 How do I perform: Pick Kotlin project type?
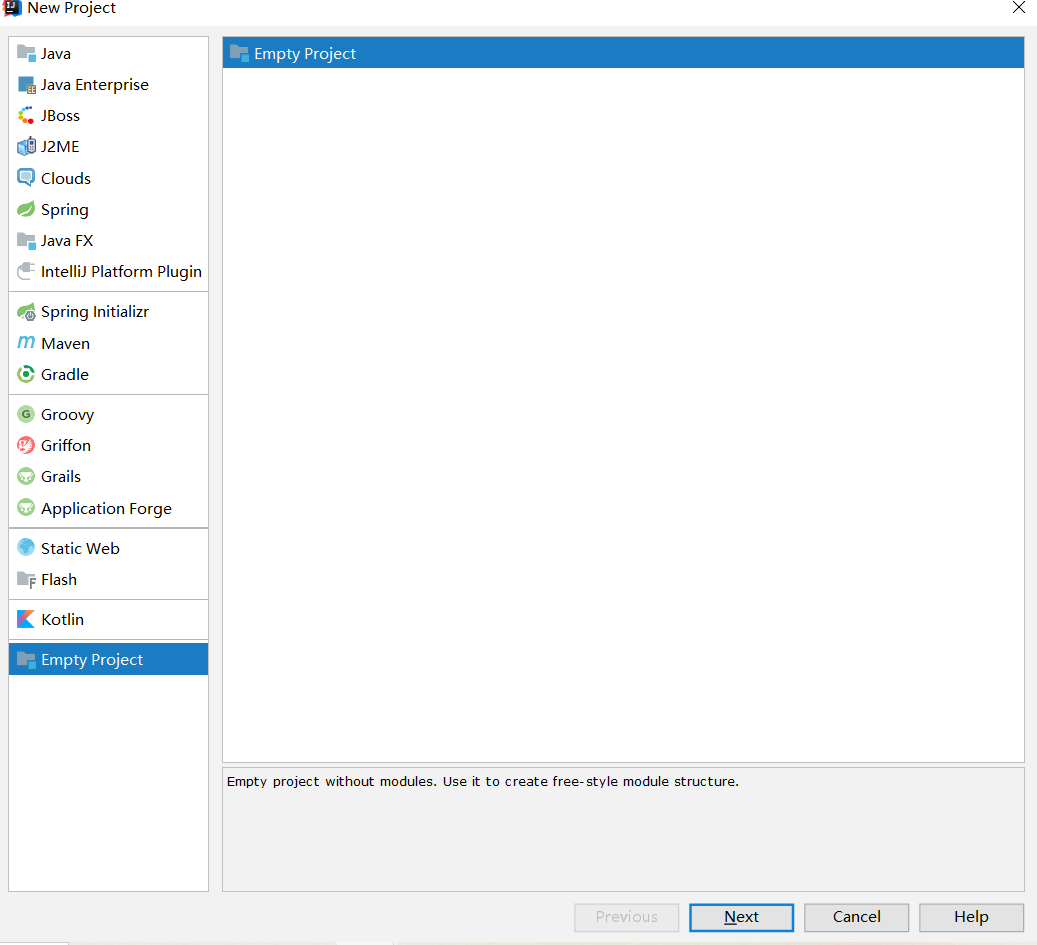pyautogui.click(x=108, y=619)
